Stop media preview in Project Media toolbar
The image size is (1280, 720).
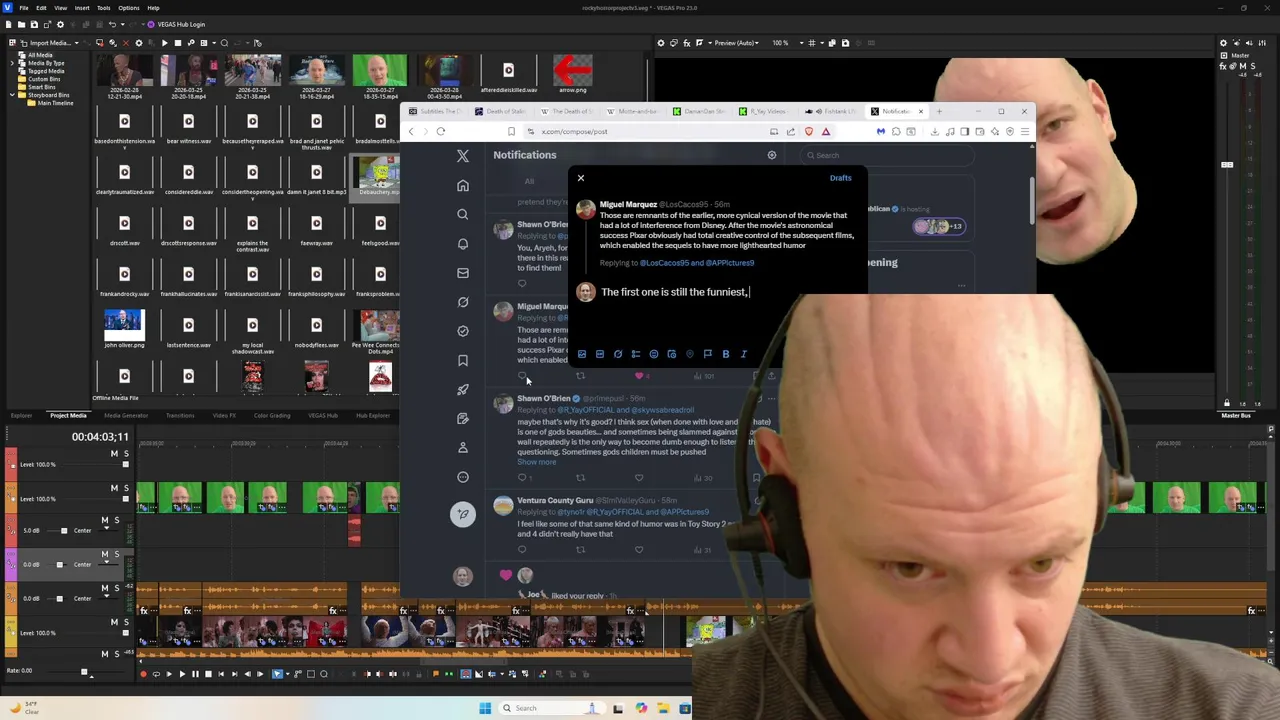coord(177,43)
